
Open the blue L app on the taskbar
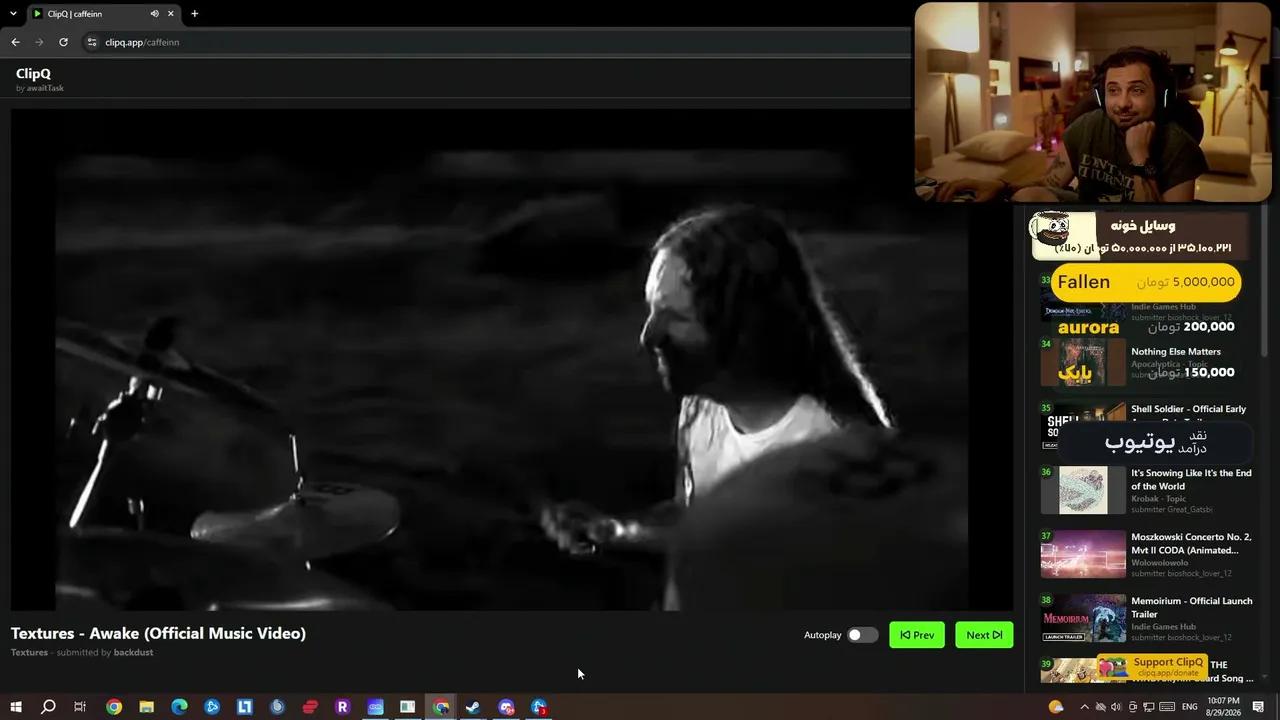(x=244, y=707)
